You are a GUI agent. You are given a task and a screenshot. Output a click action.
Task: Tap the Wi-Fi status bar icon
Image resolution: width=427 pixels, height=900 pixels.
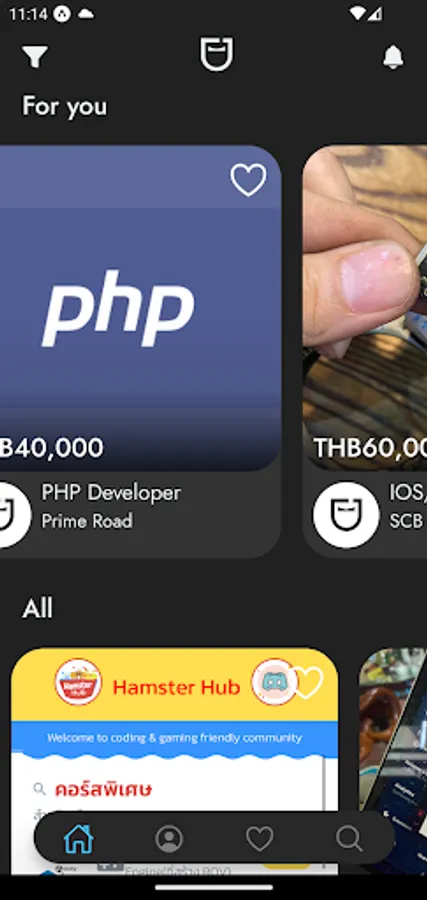pyautogui.click(x=357, y=14)
